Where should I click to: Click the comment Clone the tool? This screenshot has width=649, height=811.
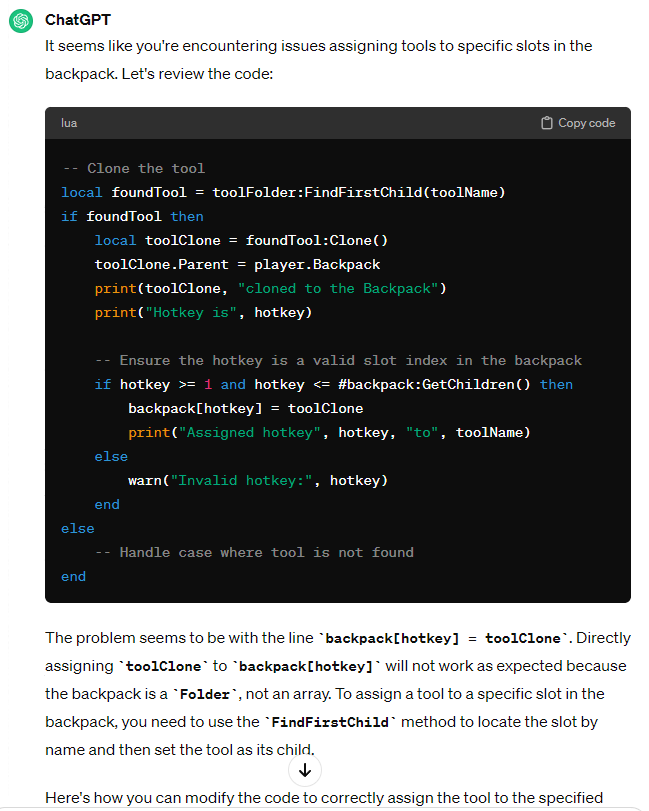pyautogui.click(x=135, y=168)
